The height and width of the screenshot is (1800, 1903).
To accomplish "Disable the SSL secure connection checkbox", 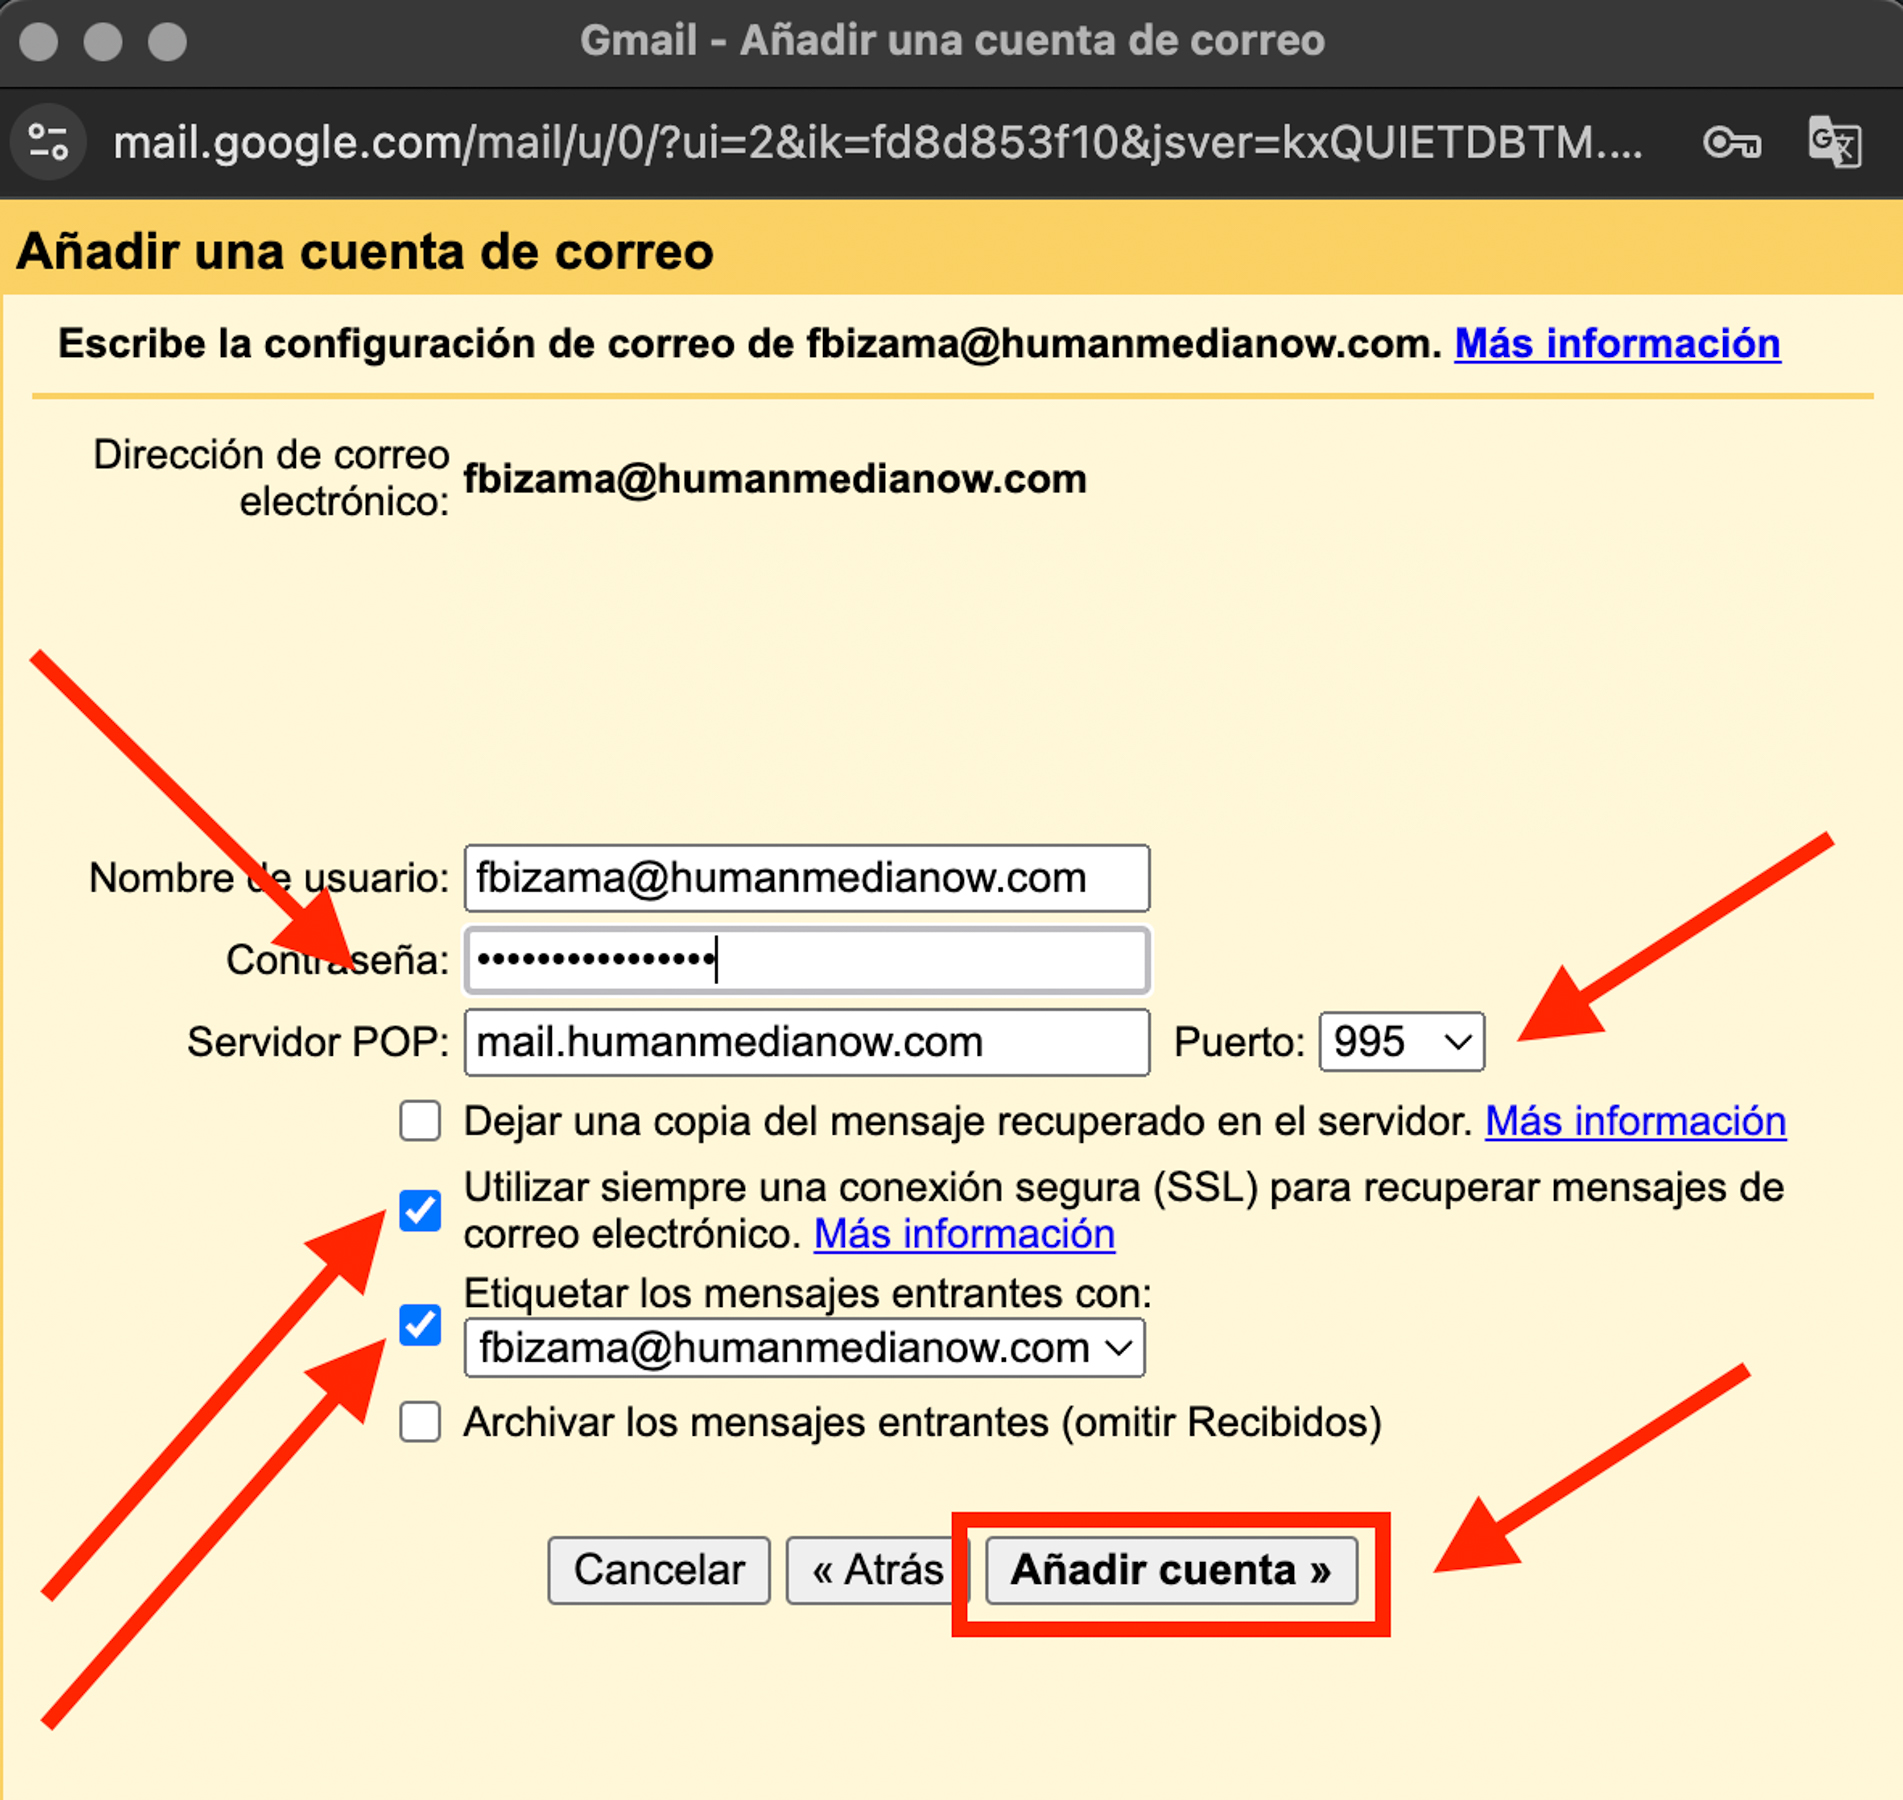I will click(419, 1212).
